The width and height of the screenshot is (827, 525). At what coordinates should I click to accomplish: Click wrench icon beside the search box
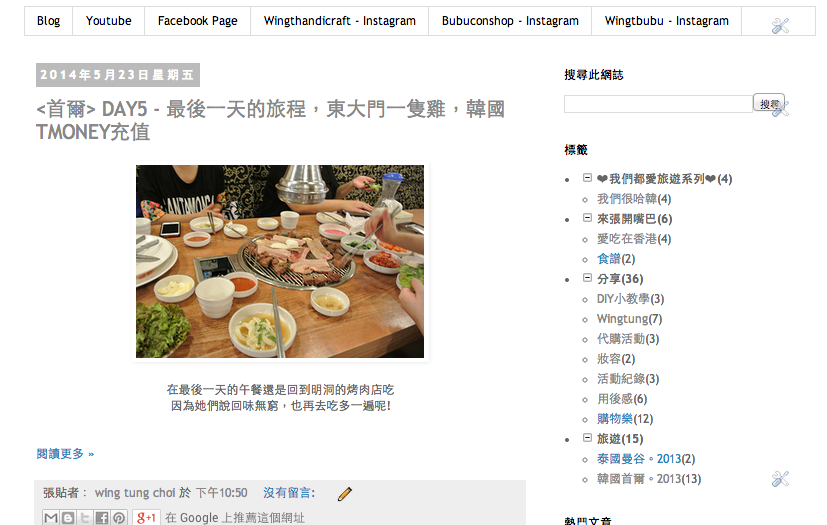780,108
